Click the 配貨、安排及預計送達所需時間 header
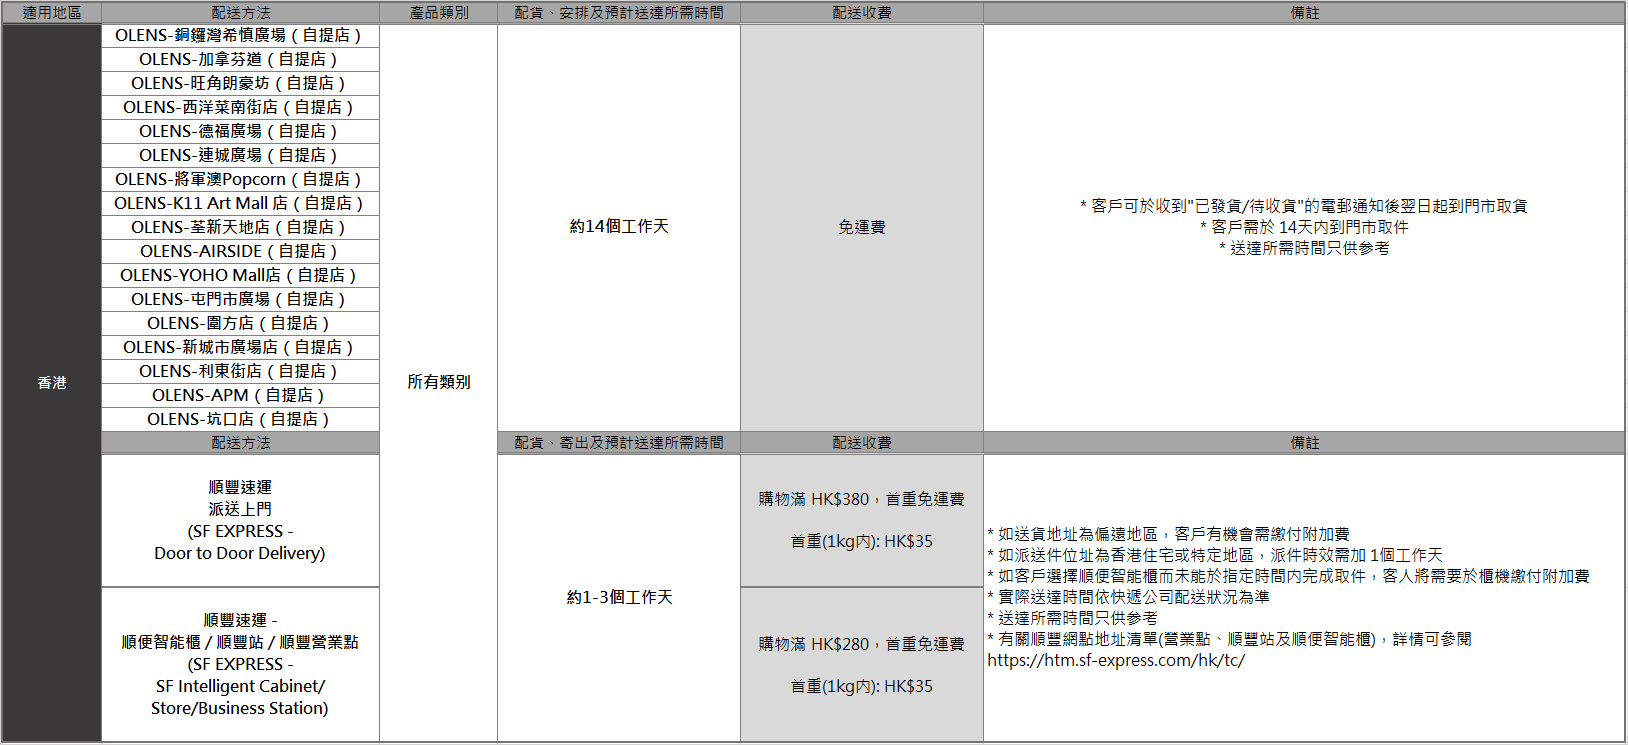 (619, 13)
